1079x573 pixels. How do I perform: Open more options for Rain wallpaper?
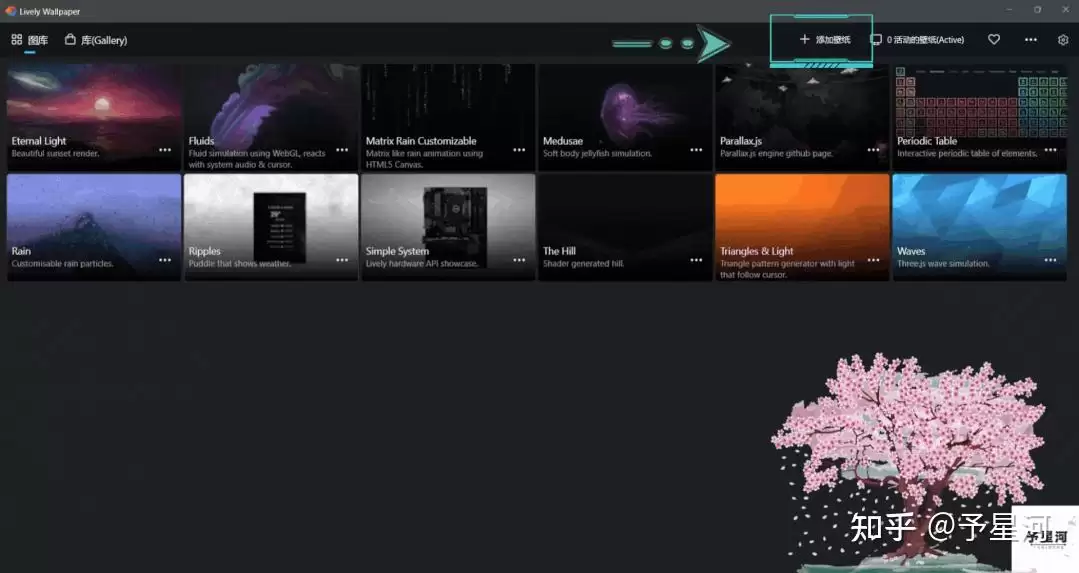click(165, 260)
